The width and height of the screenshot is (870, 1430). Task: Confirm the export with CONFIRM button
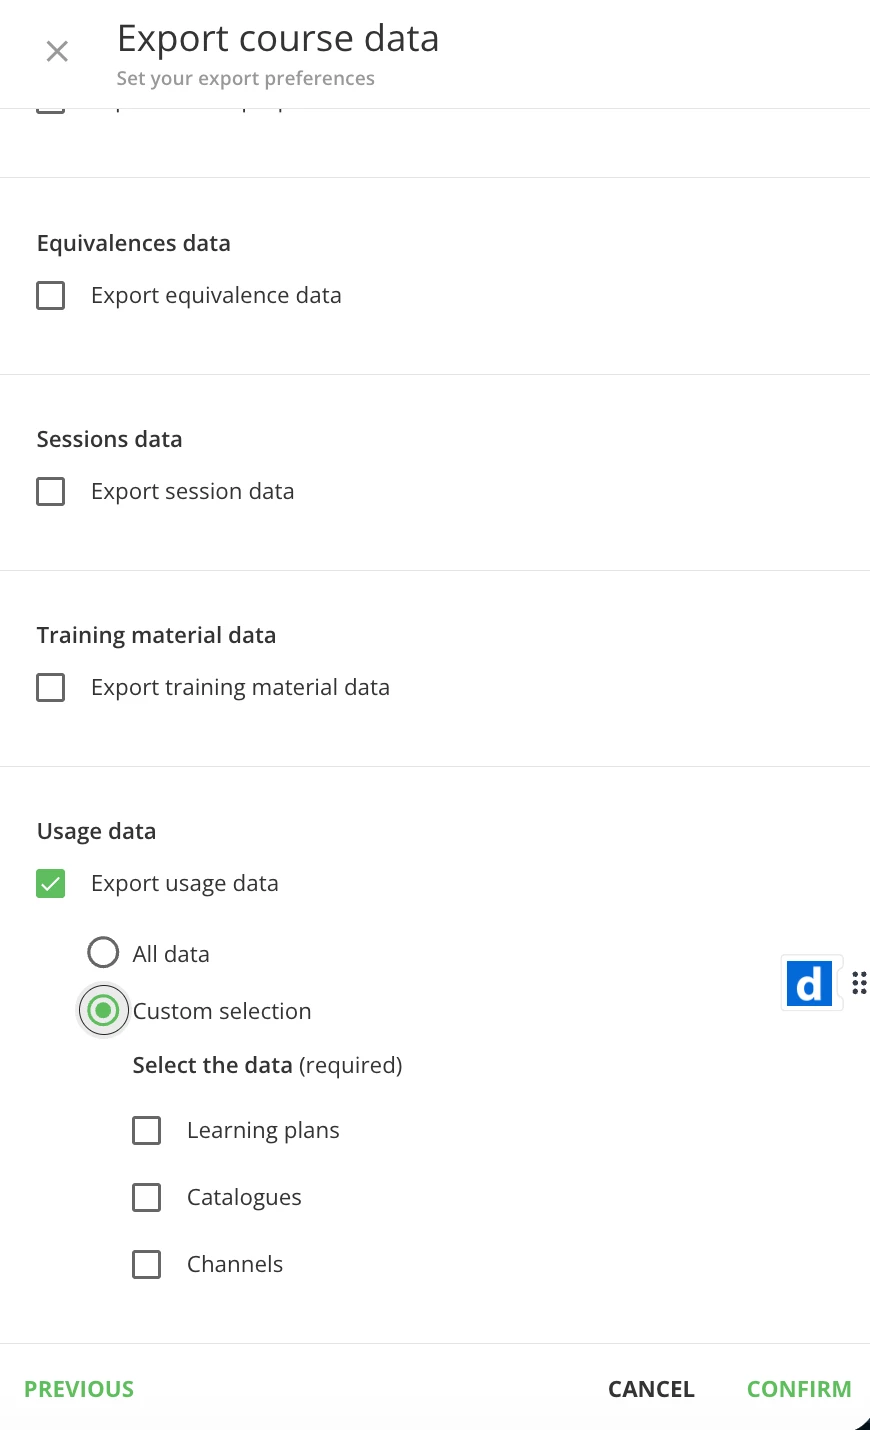(x=799, y=1389)
